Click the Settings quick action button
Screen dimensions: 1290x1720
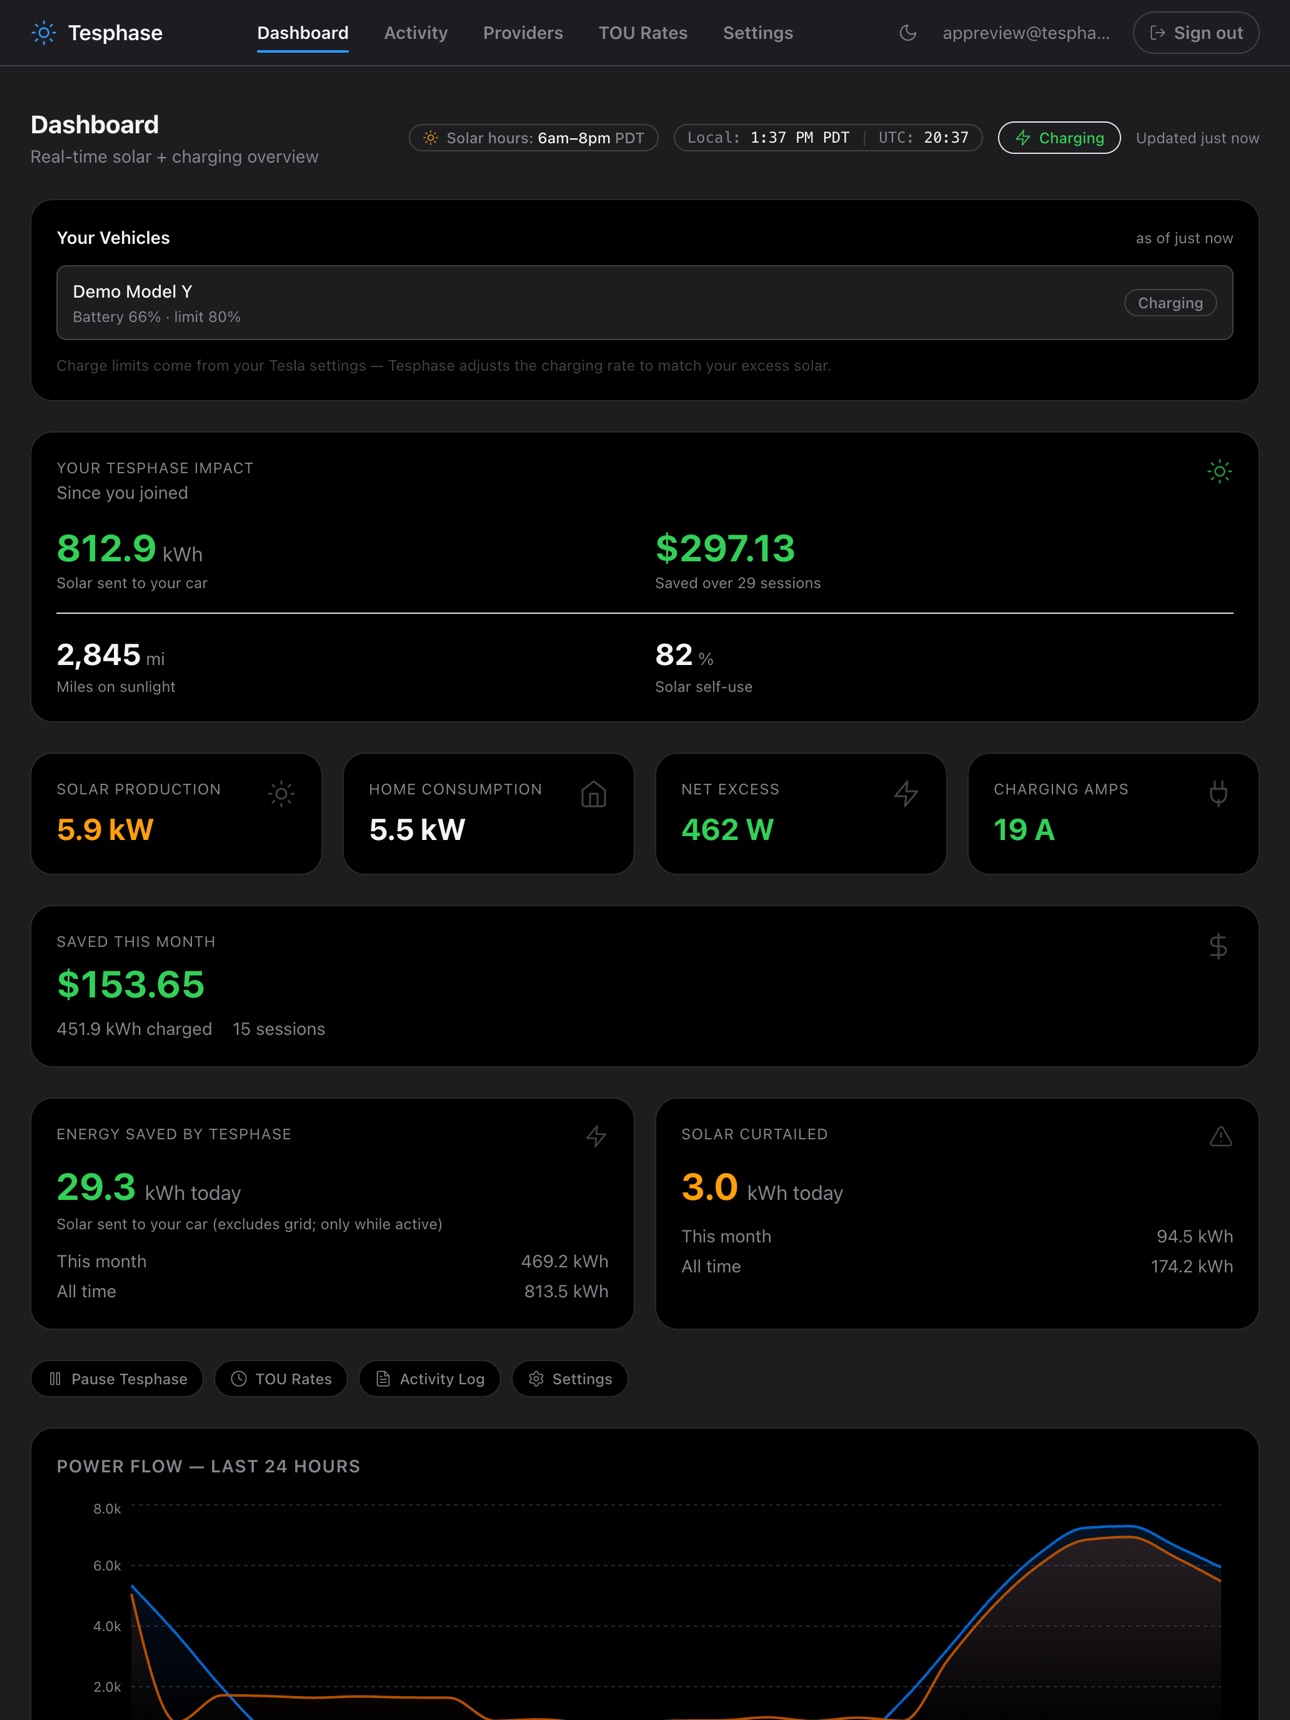(x=570, y=1379)
